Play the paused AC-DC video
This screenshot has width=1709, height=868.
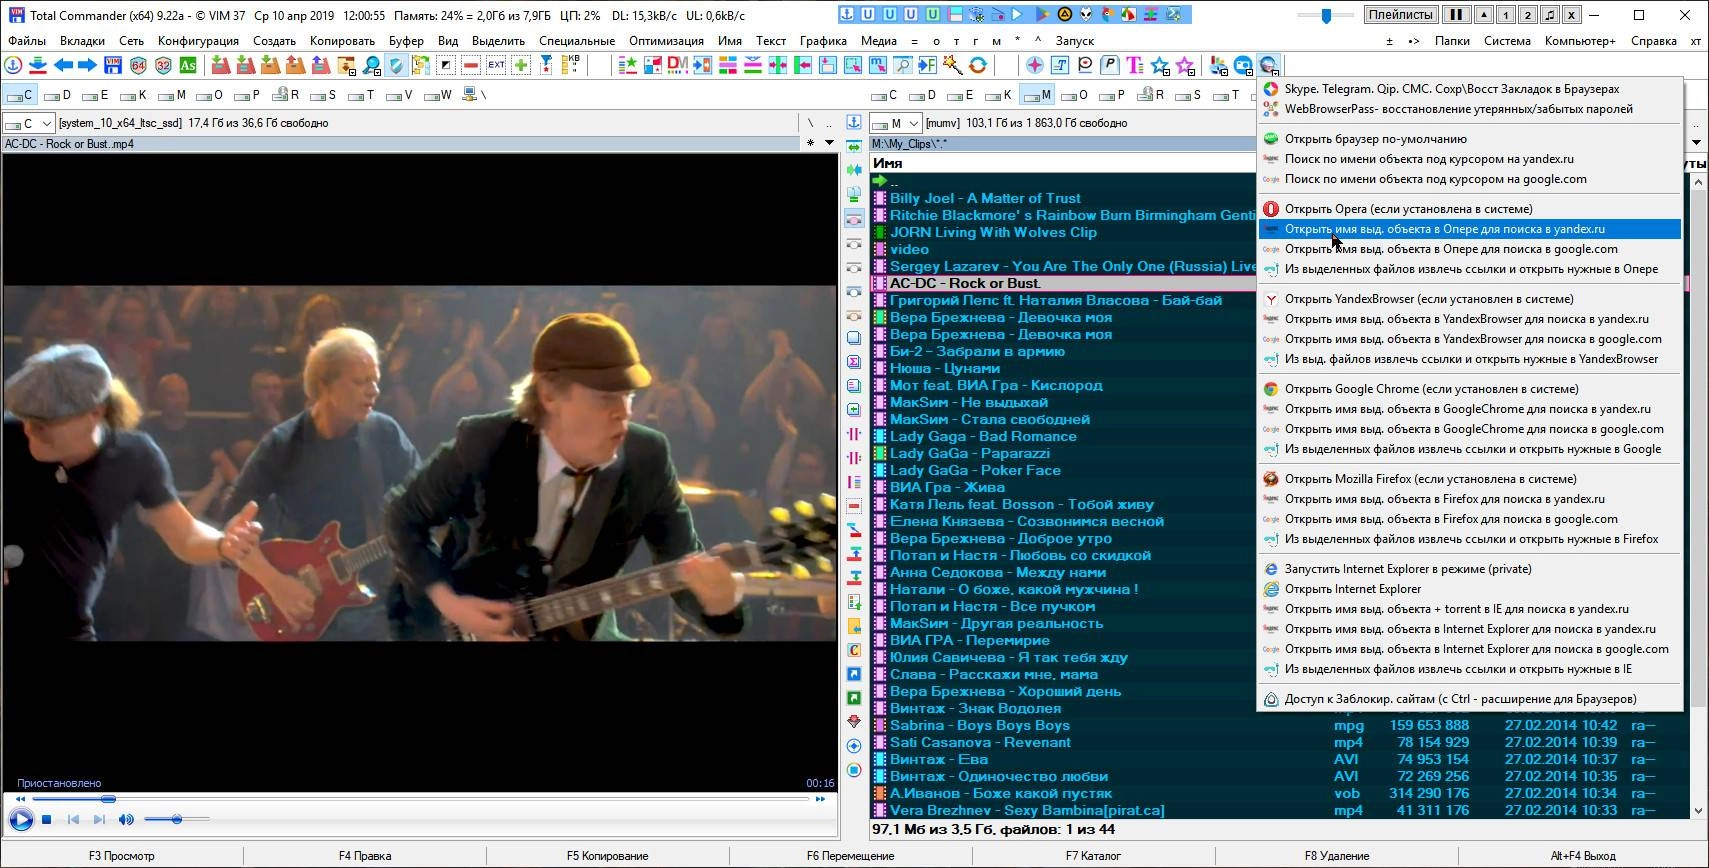pos(20,820)
